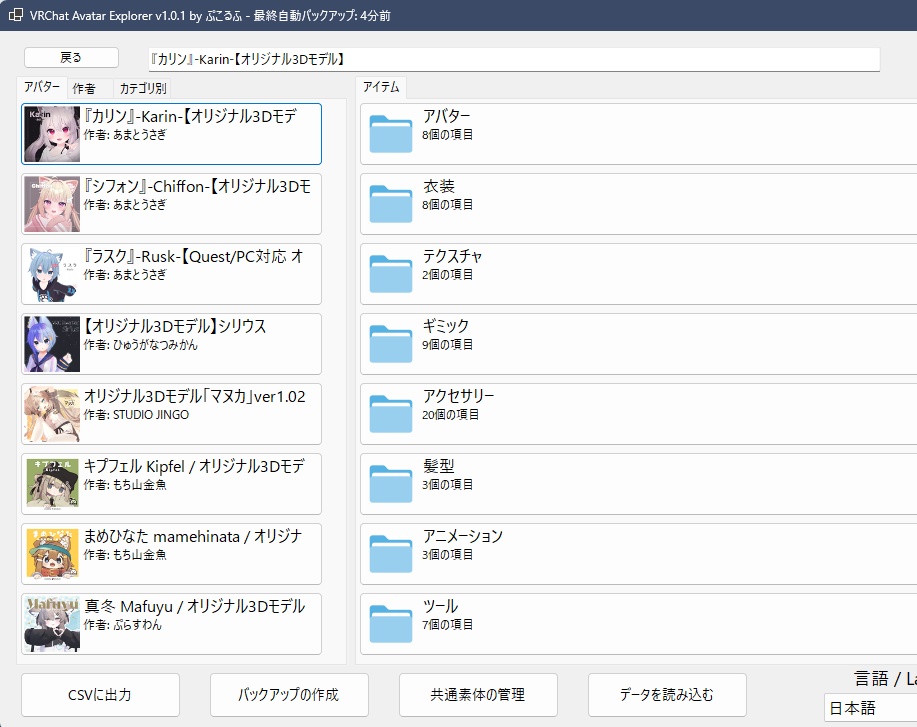
Task: Open 共通素体の管理 management dialog
Action: coord(478,695)
